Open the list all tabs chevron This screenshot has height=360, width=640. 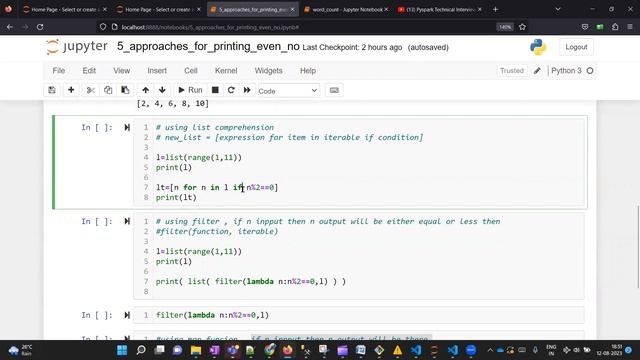(x=558, y=9)
